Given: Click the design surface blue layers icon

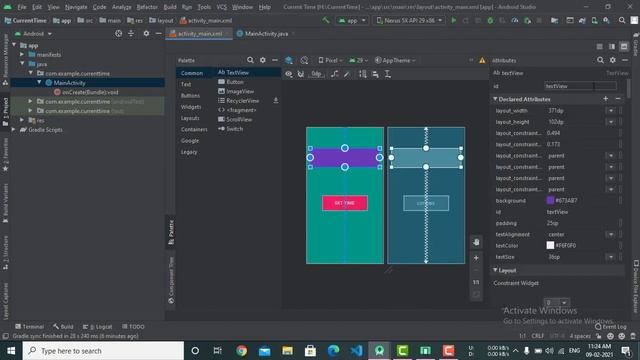Looking at the screenshot, I should [289, 60].
